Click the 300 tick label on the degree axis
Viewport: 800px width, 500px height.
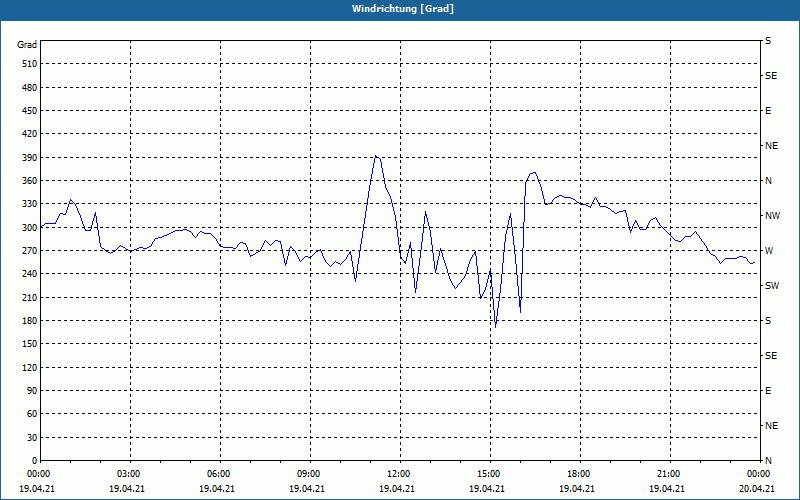(30, 228)
